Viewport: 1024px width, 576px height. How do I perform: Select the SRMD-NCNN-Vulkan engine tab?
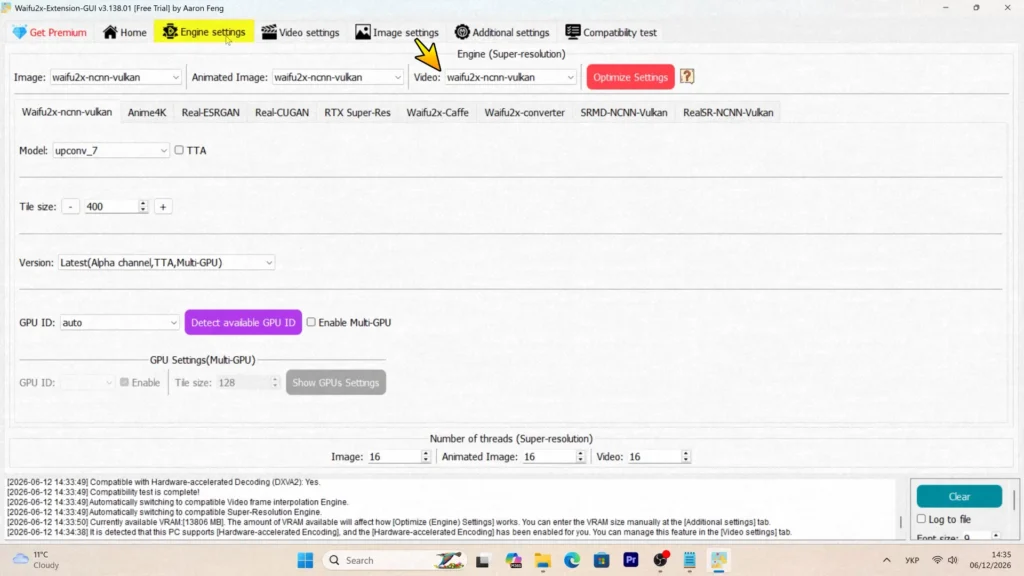[x=624, y=112]
